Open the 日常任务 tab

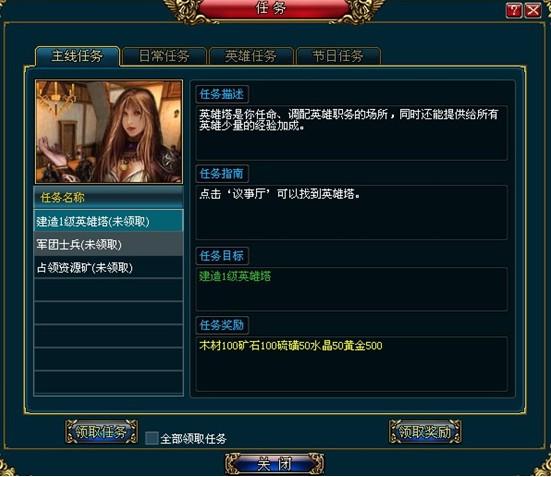coord(164,56)
